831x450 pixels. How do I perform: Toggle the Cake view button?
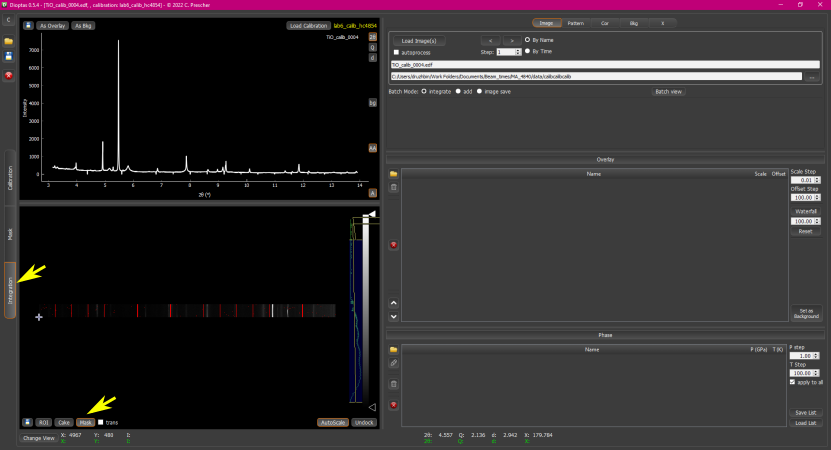click(x=64, y=422)
